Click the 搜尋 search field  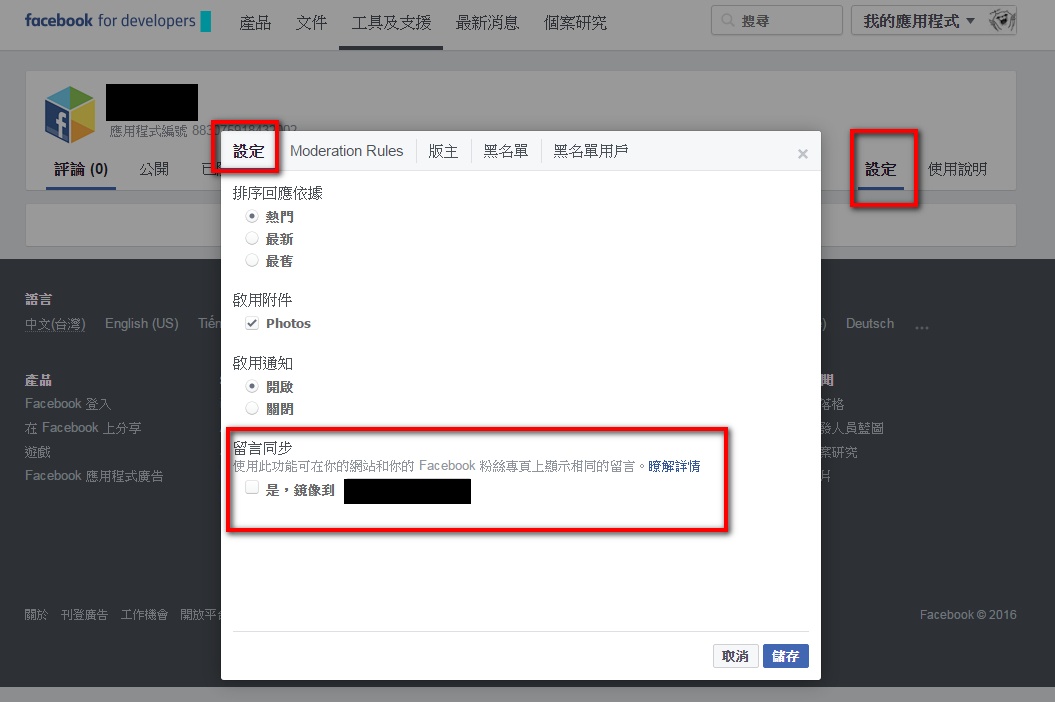point(776,20)
